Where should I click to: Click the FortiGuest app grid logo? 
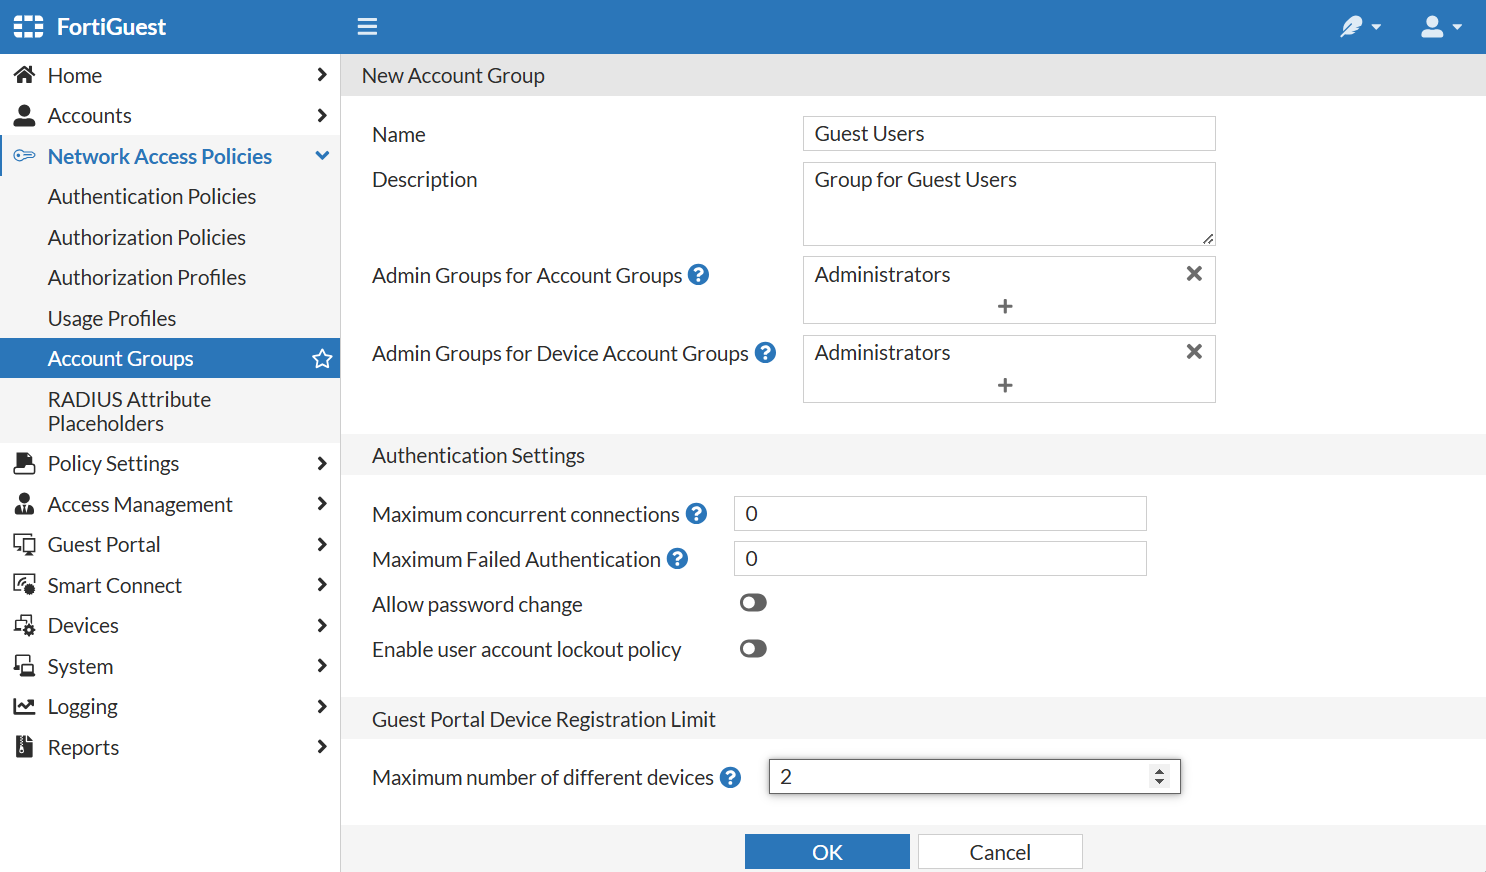click(27, 26)
